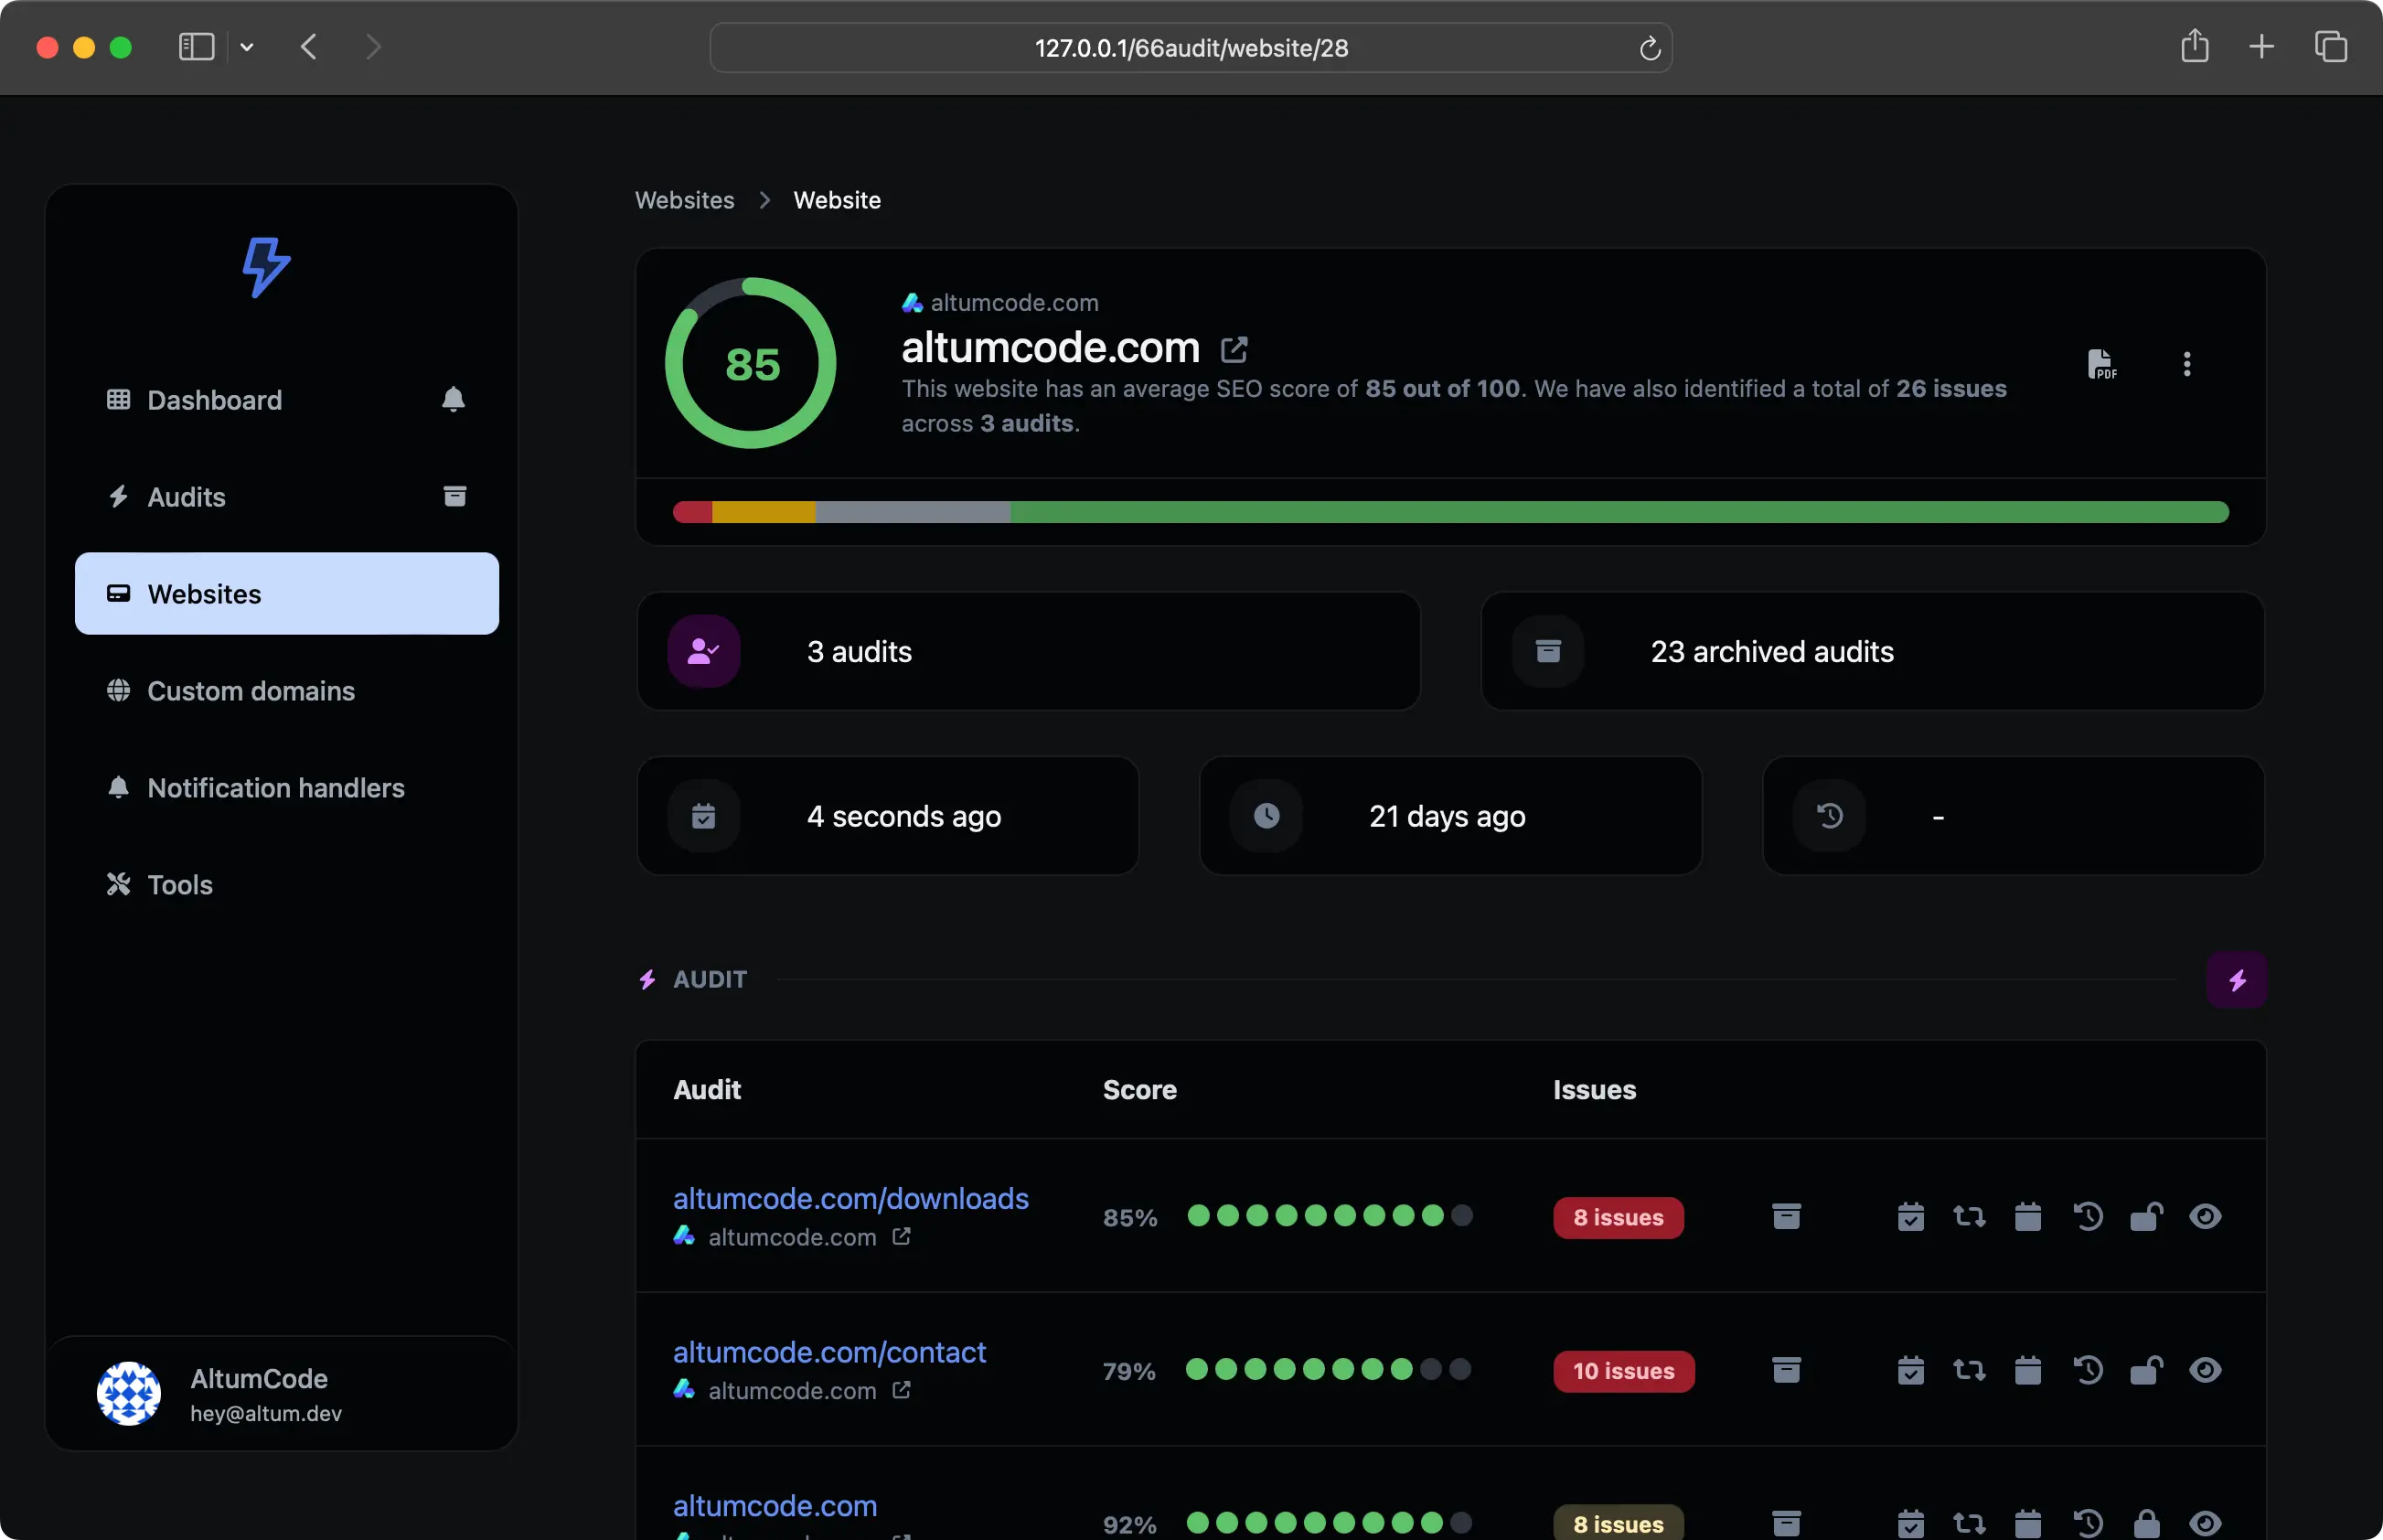
Task: Open Notification handlers menu item
Action: click(x=275, y=788)
